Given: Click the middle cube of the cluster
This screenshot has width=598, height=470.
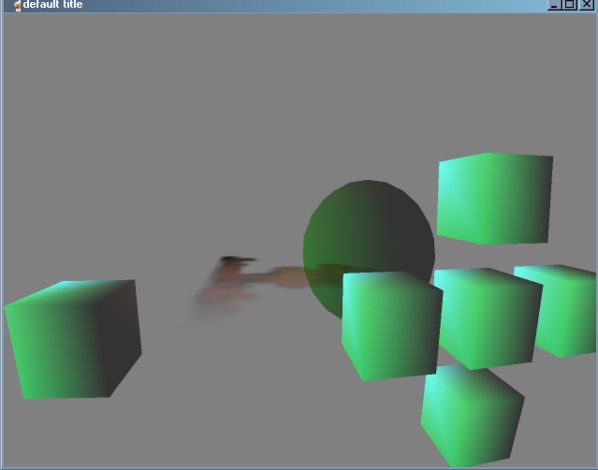Looking at the screenshot, I should pyautogui.click(x=489, y=319).
